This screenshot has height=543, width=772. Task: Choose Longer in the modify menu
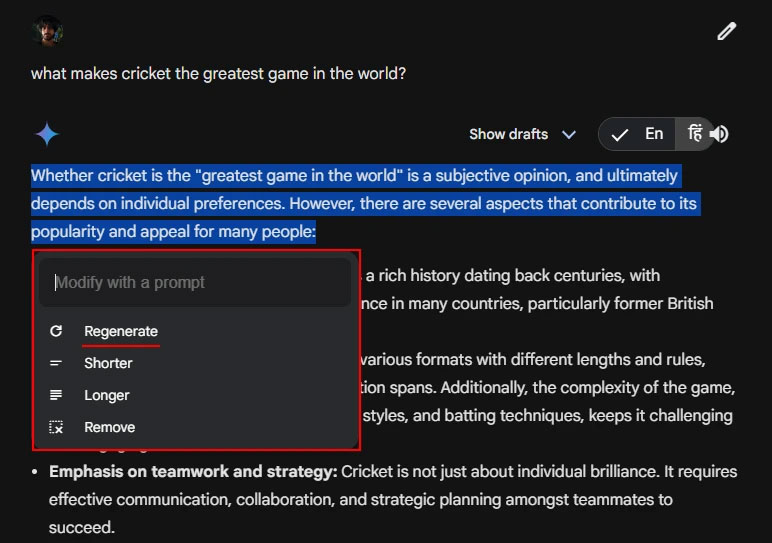point(107,395)
